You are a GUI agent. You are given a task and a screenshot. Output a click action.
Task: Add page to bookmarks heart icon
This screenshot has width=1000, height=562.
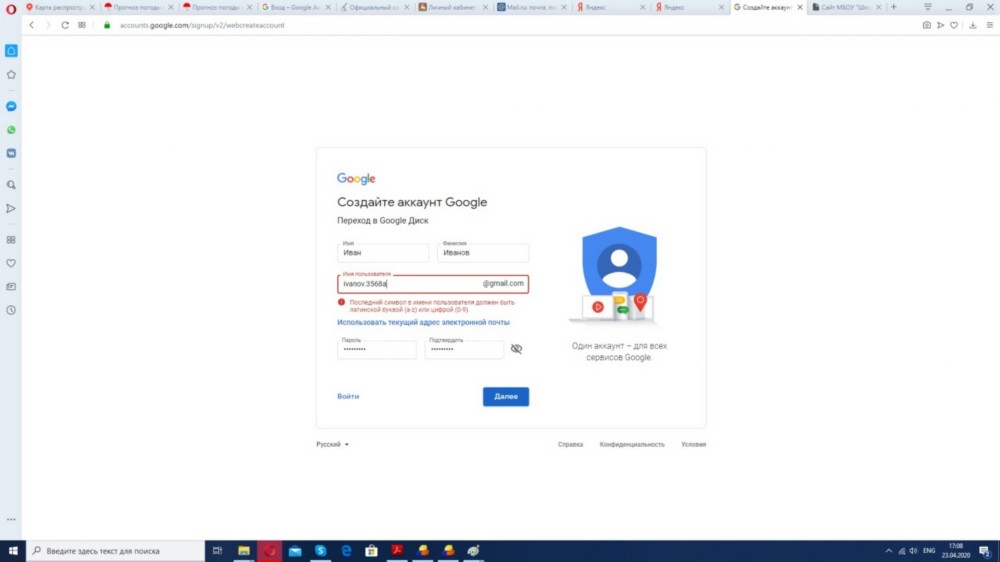[954, 25]
